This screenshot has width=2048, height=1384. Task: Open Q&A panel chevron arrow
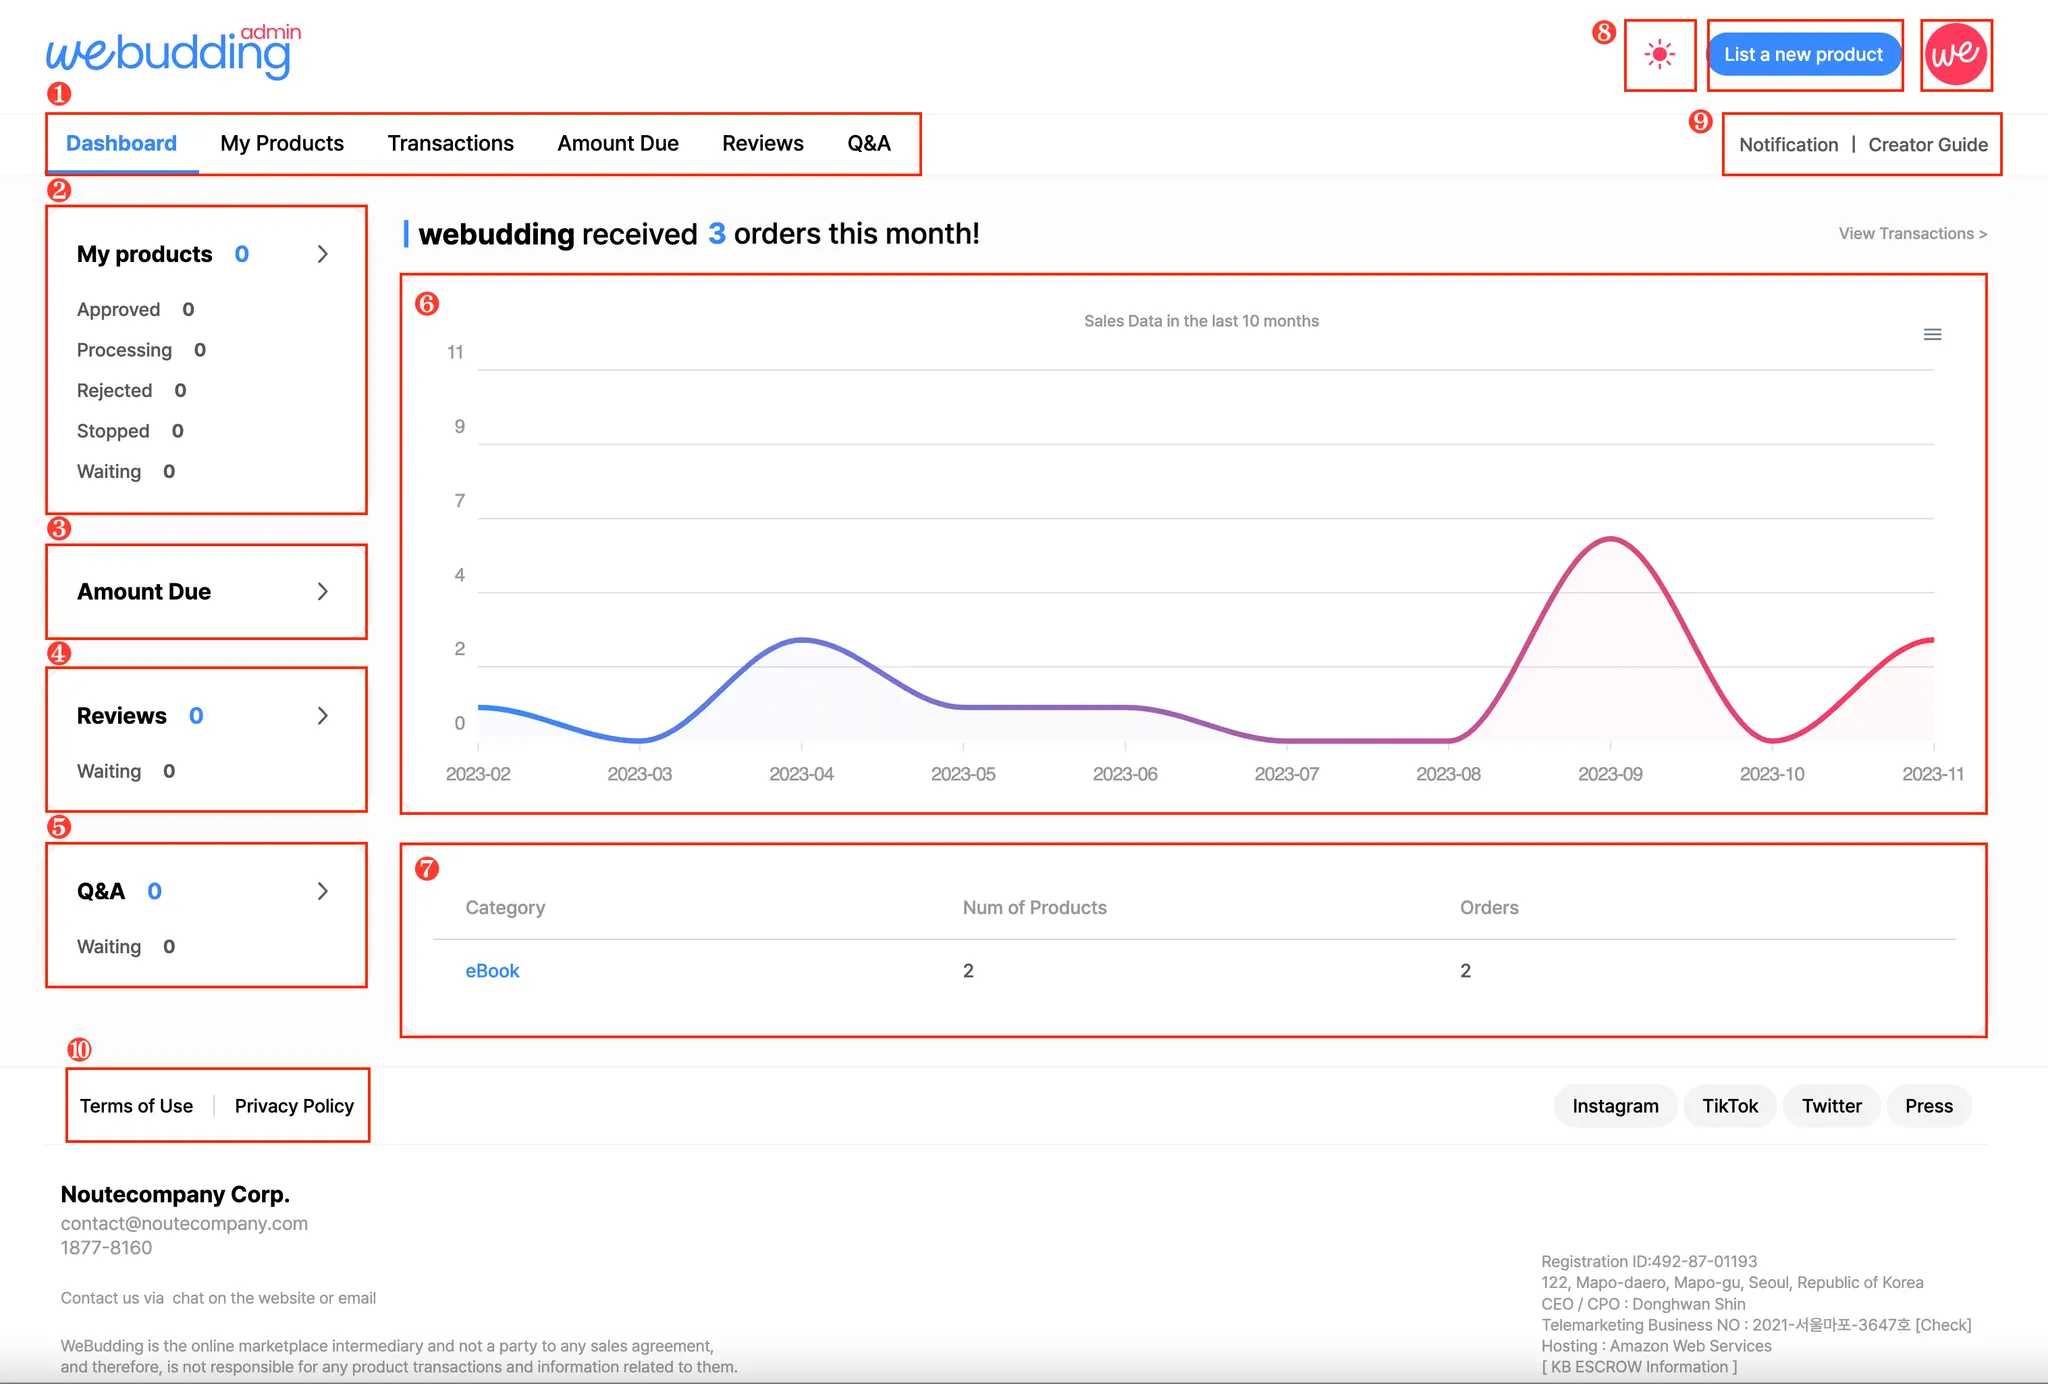point(322,891)
